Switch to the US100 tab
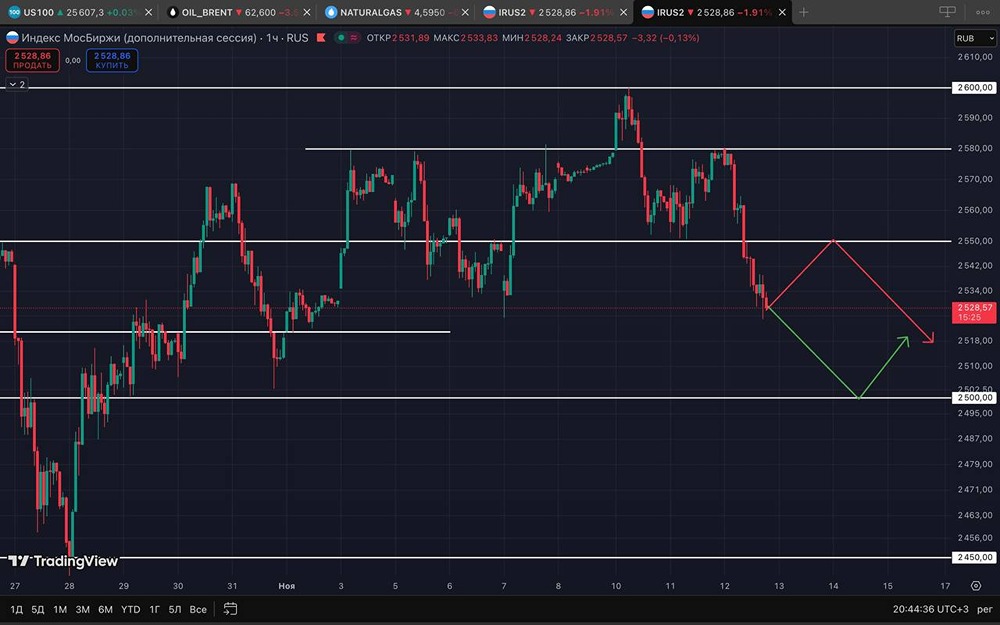The image size is (1000, 625). [x=78, y=12]
